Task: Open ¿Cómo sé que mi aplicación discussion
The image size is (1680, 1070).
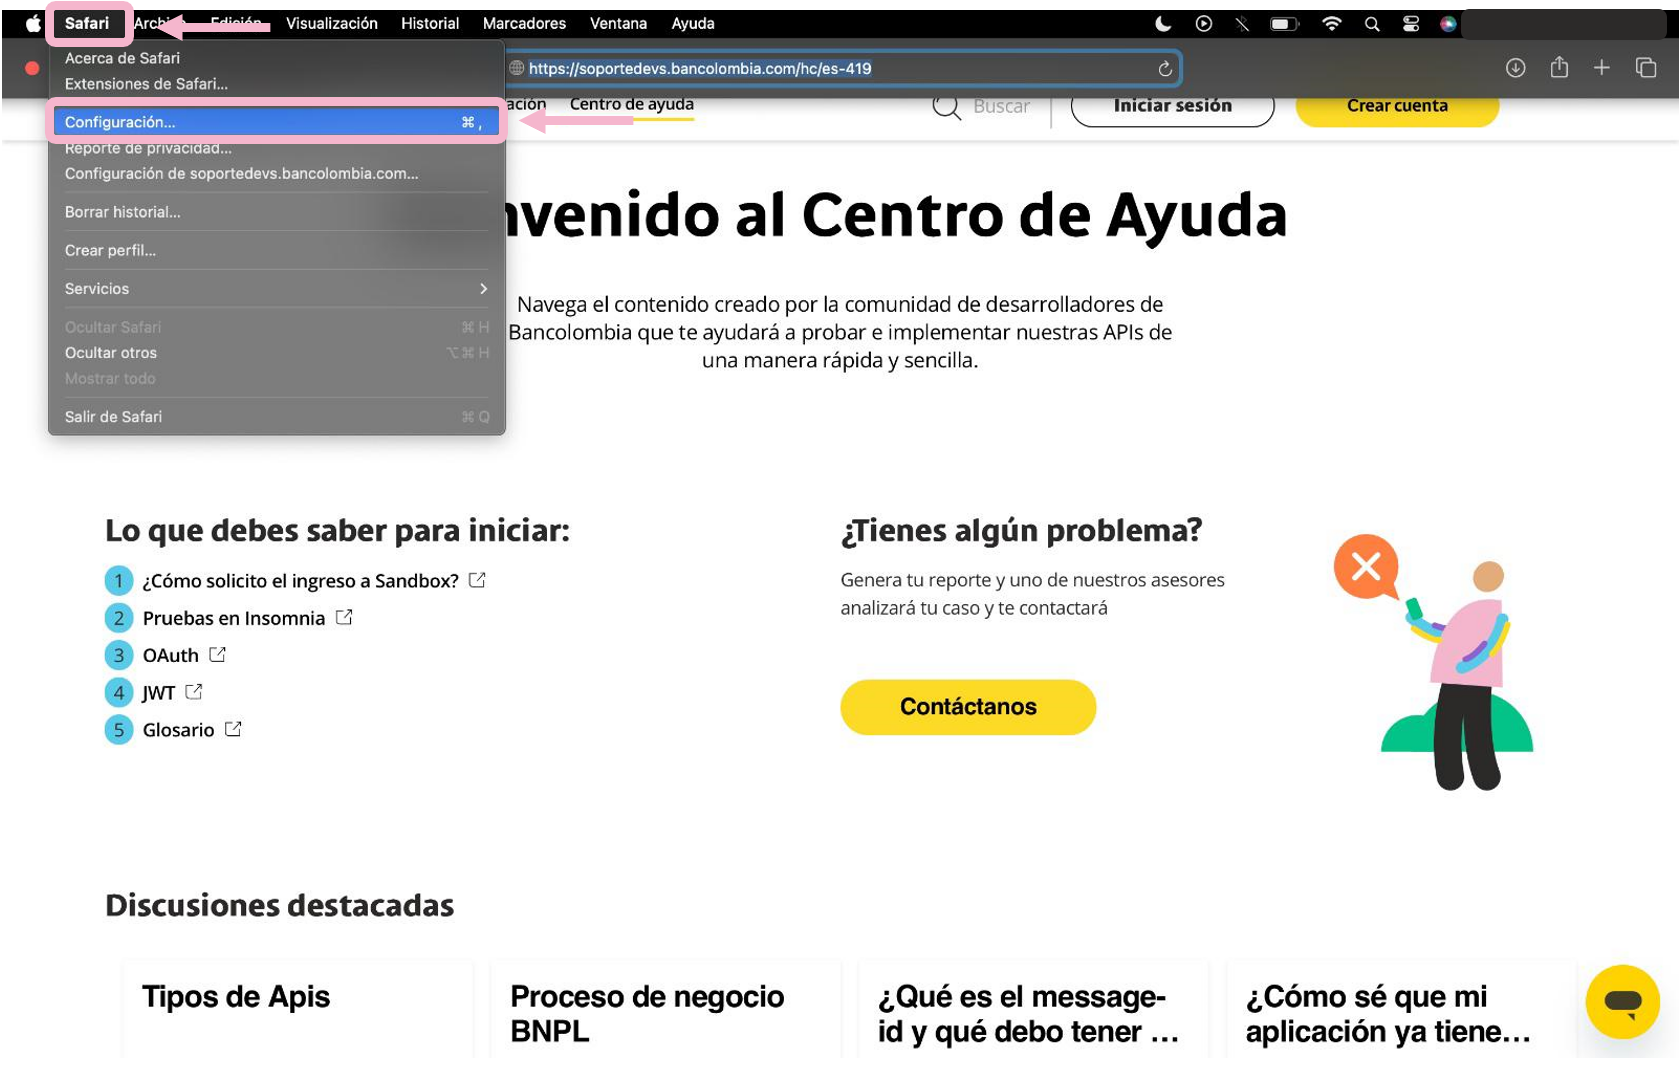Action: pyautogui.click(x=1401, y=1009)
